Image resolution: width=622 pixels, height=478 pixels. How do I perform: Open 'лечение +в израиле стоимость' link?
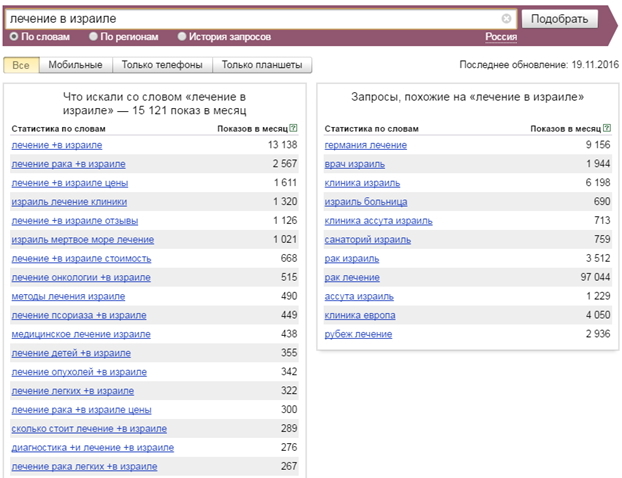tap(81, 259)
